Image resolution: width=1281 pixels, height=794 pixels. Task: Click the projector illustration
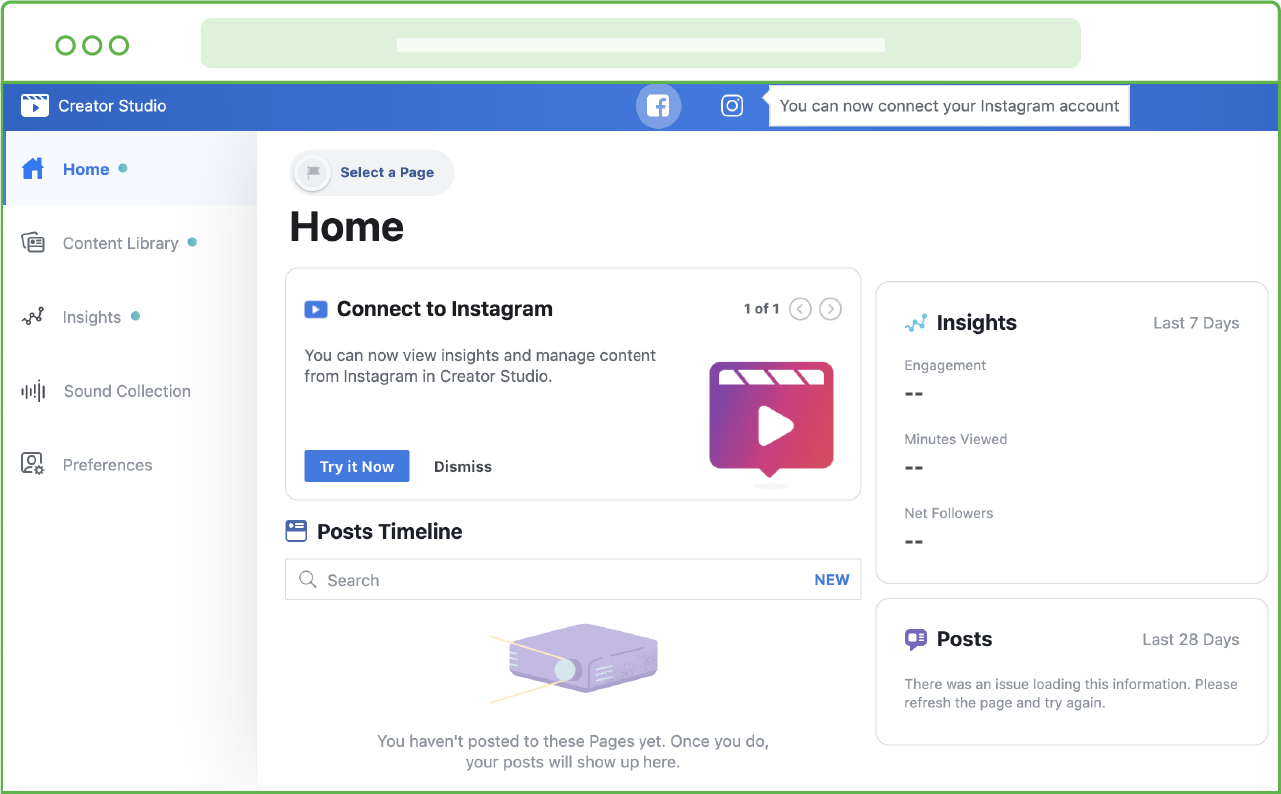tap(574, 663)
